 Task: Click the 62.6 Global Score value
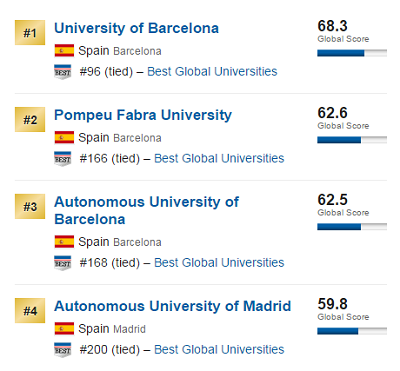click(x=332, y=113)
